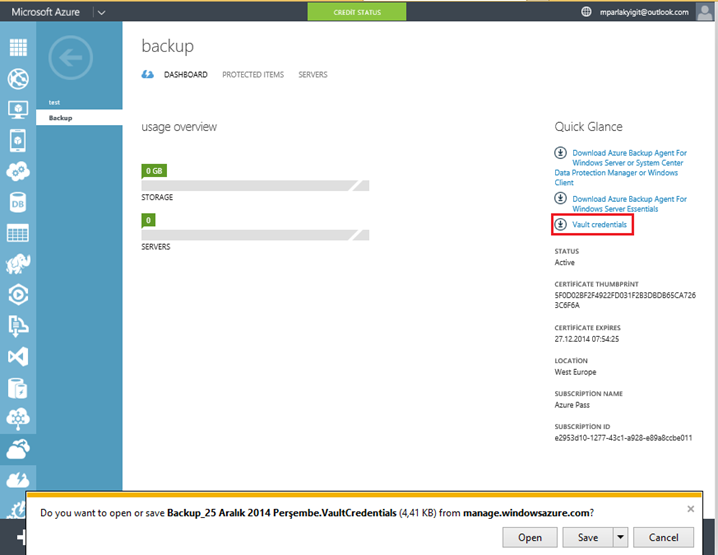718x555 pixels.
Task: Click Vault credentials link
Action: tap(599, 224)
